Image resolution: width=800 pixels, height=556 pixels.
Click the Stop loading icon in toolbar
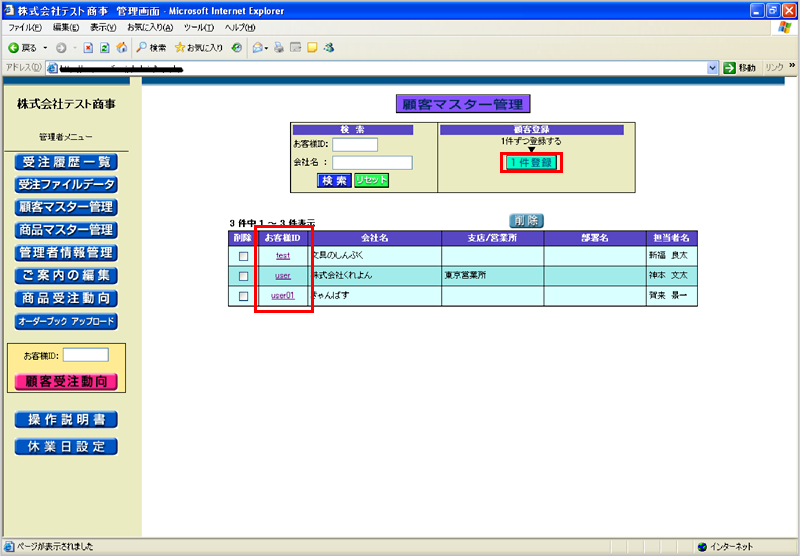89,47
